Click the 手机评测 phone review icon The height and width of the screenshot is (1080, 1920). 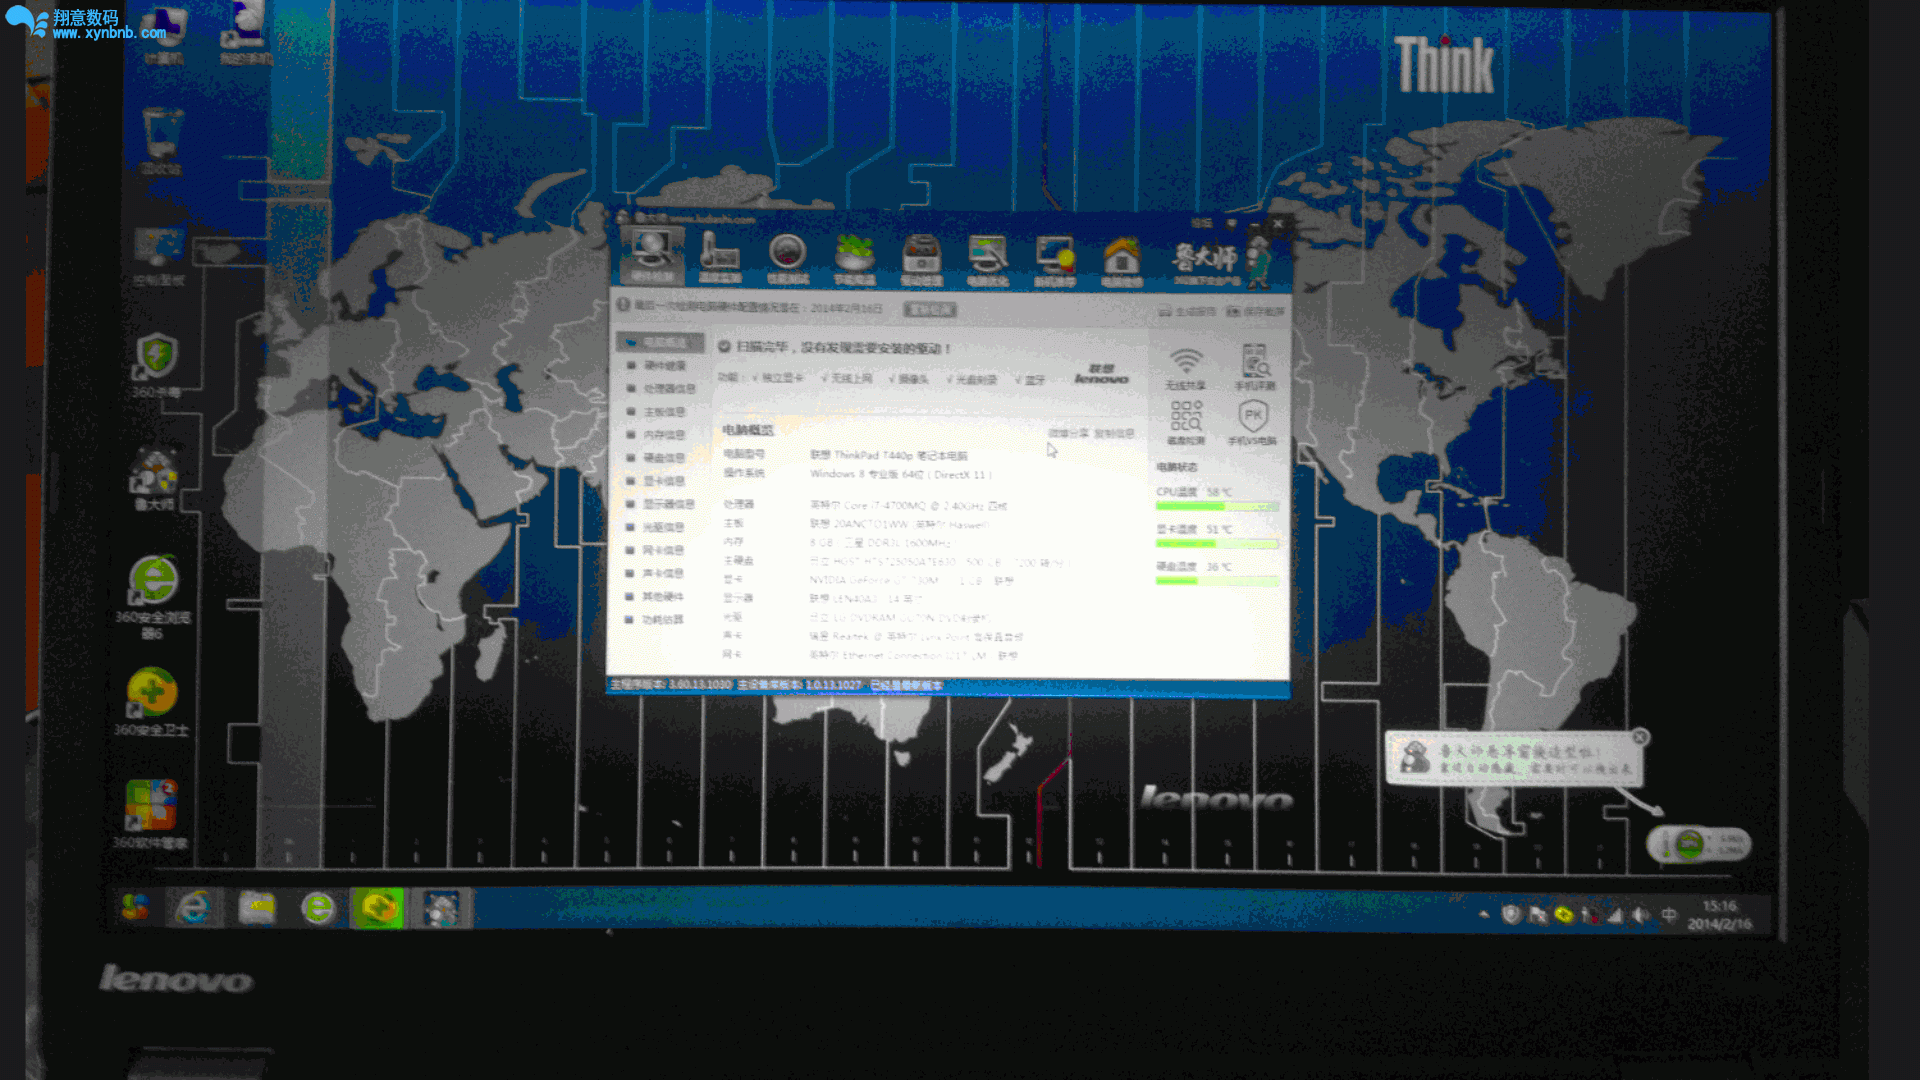click(1254, 368)
